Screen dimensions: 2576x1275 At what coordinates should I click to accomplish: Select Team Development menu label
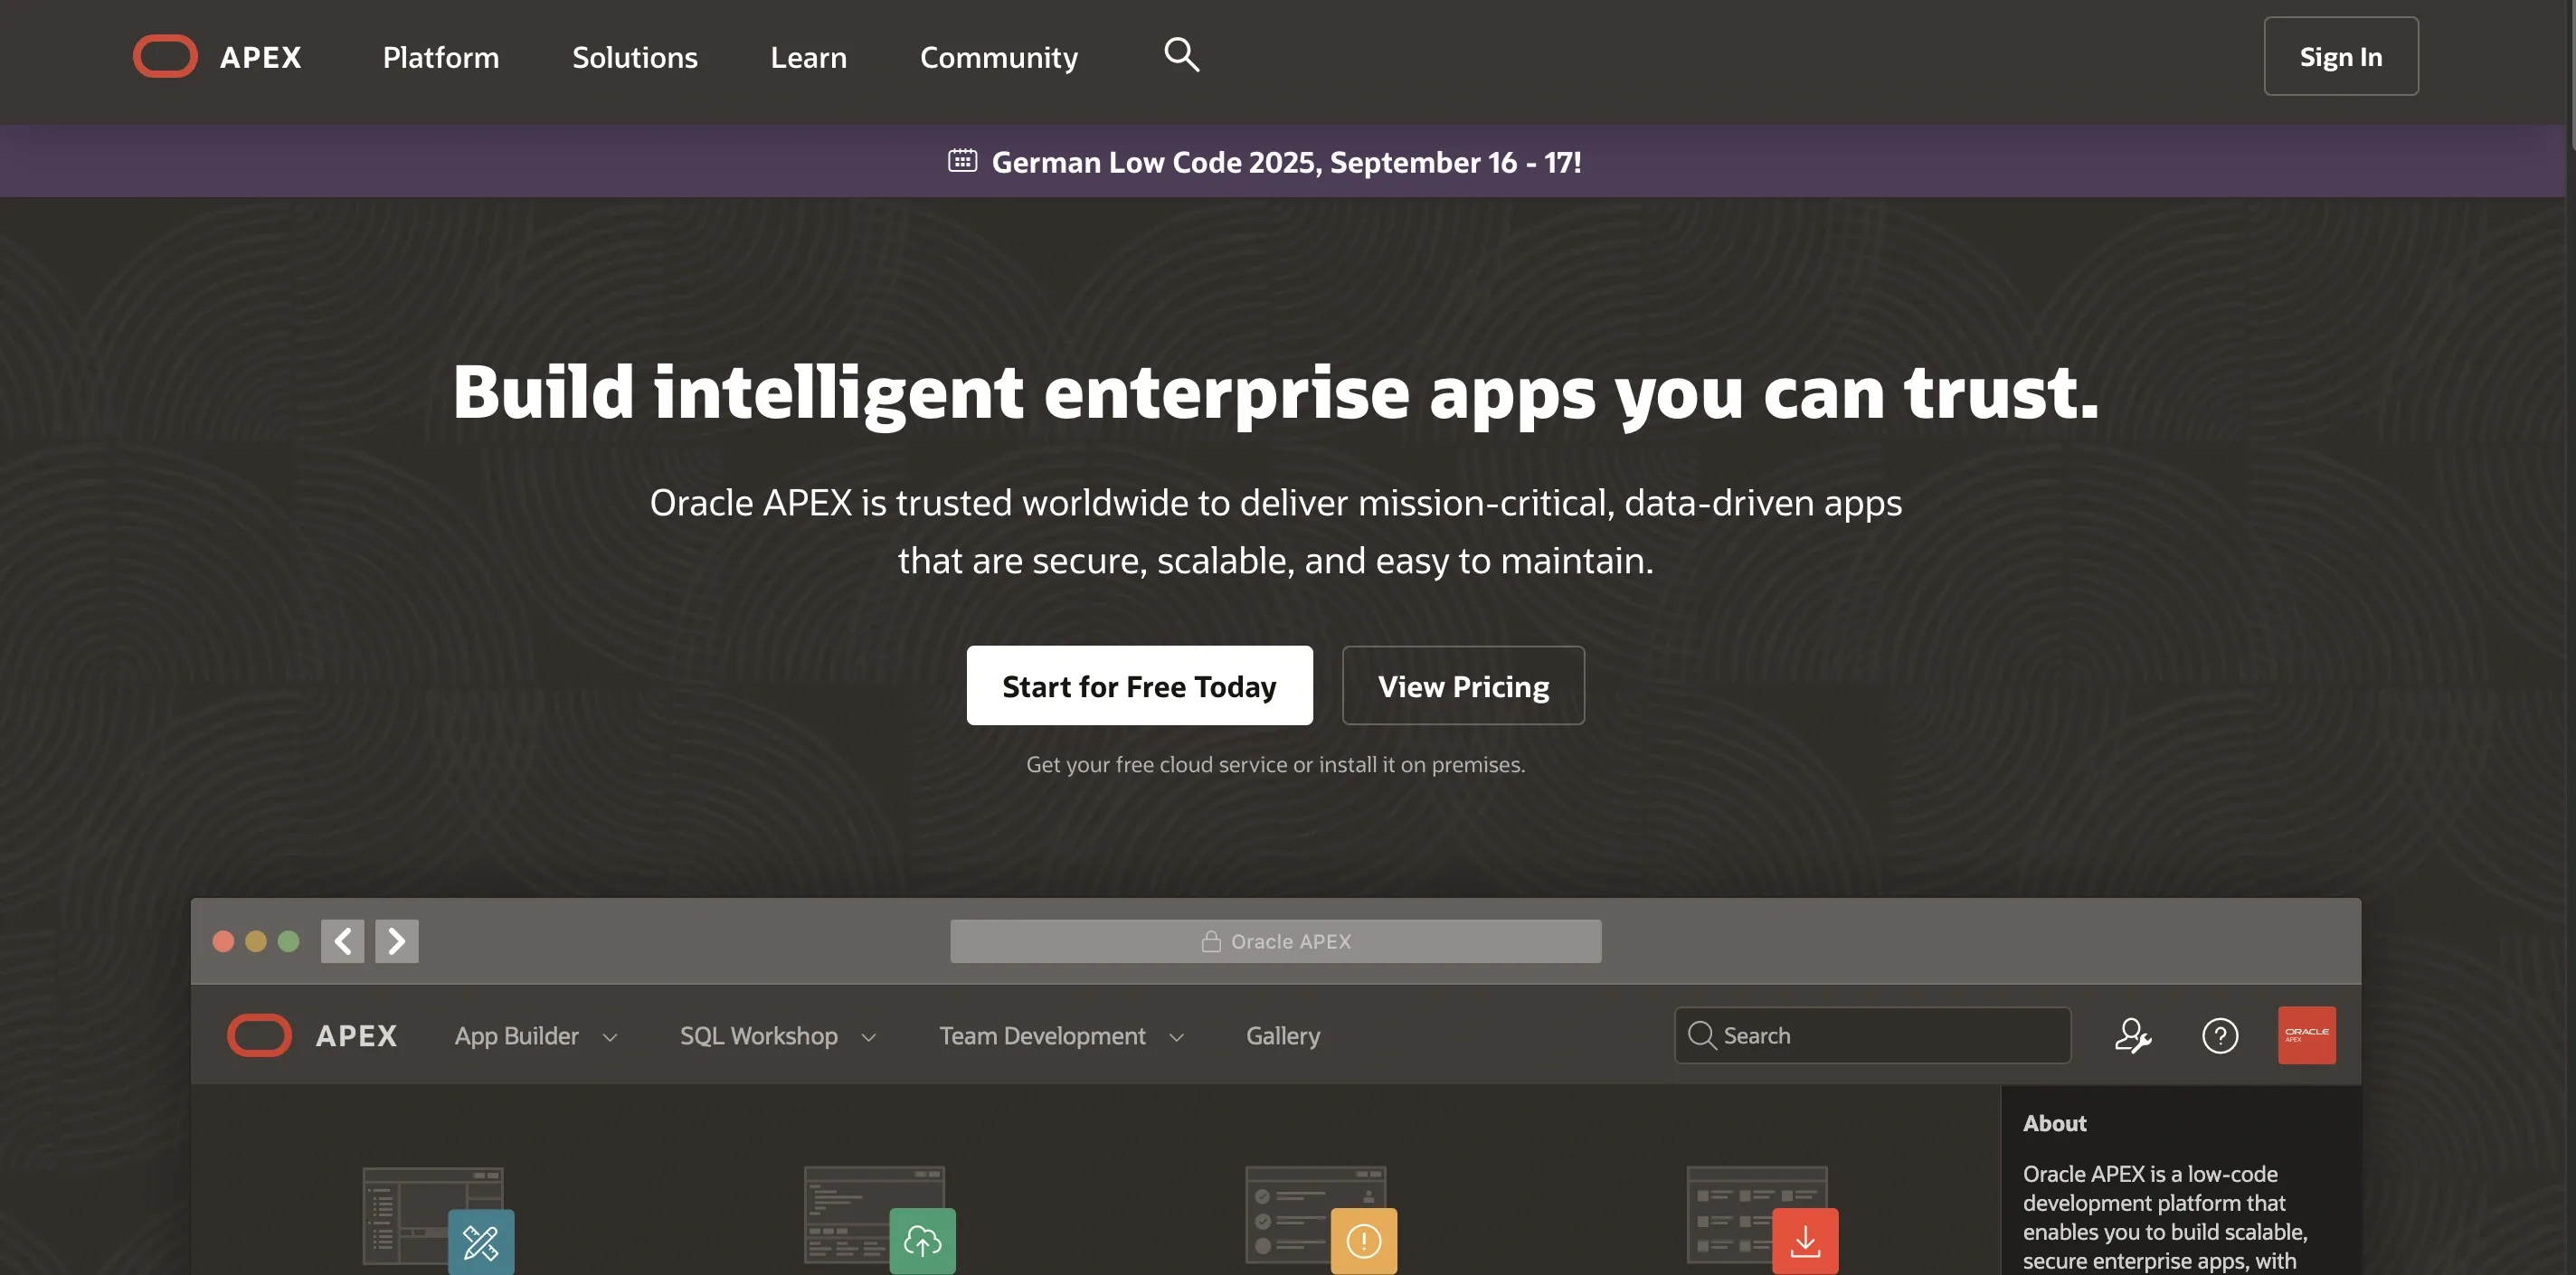(1042, 1035)
